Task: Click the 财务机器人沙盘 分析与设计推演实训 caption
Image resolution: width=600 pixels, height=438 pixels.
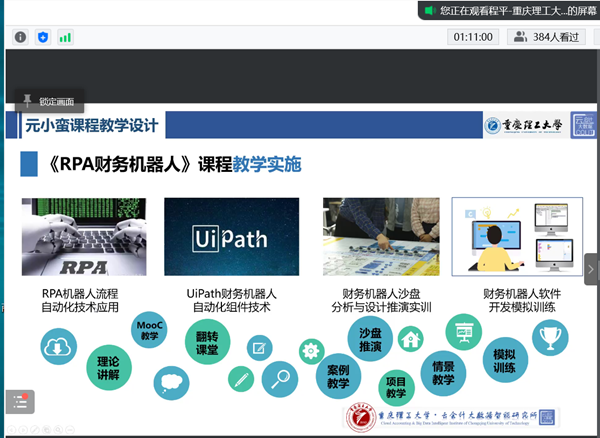Action: click(x=381, y=300)
